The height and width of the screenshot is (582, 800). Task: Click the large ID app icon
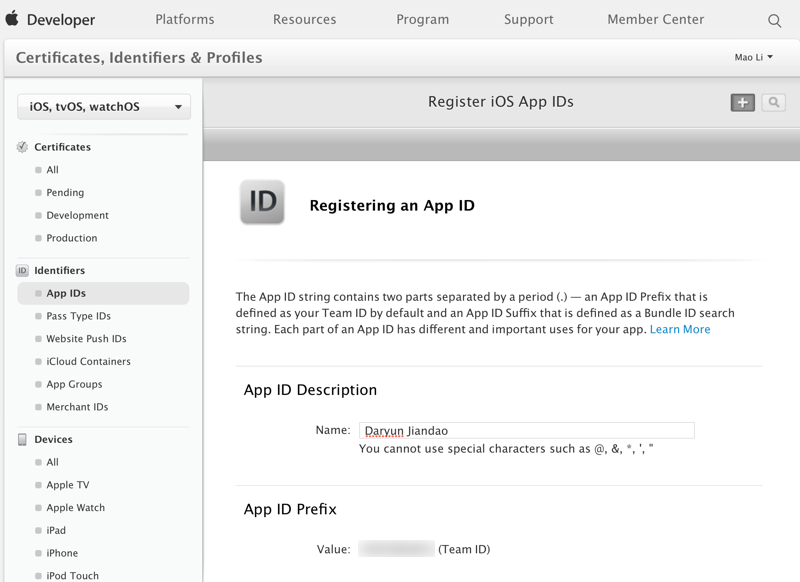(262, 202)
